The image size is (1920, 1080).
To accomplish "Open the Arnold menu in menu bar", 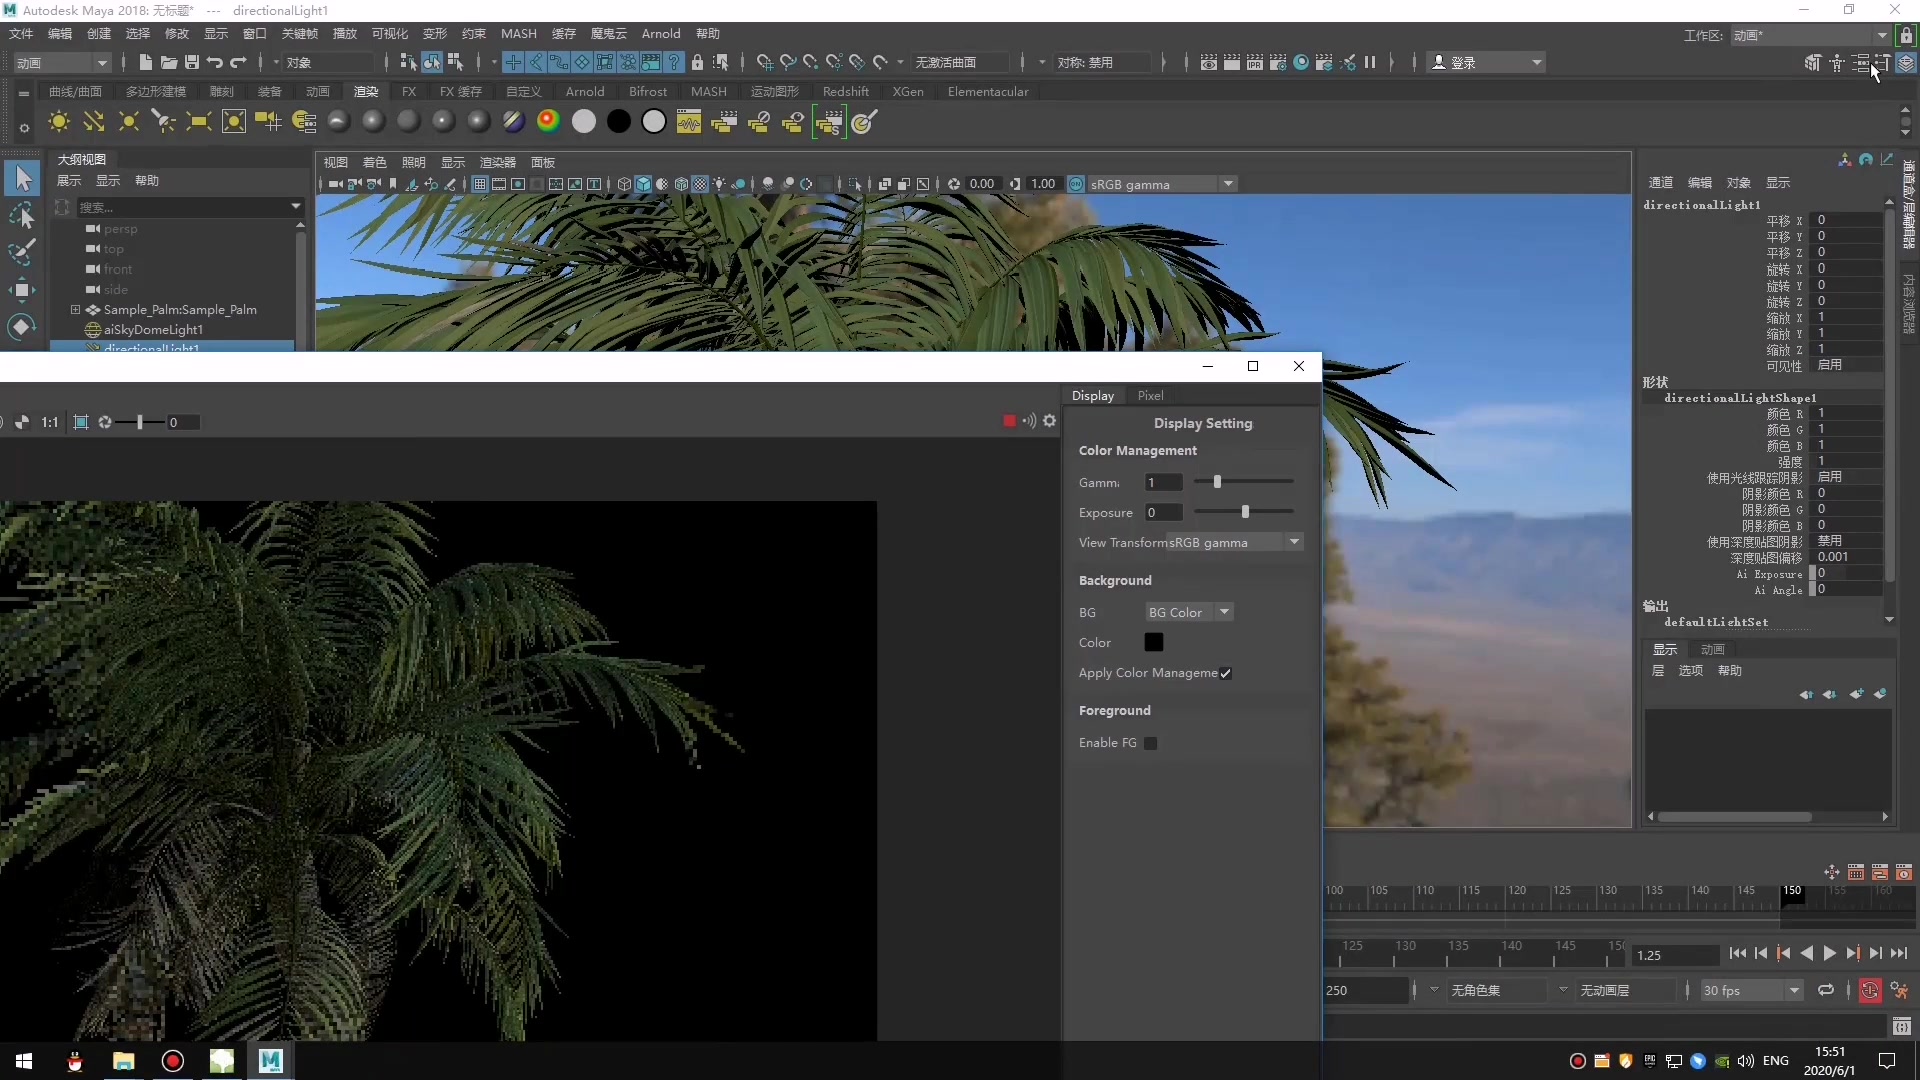I will (660, 34).
